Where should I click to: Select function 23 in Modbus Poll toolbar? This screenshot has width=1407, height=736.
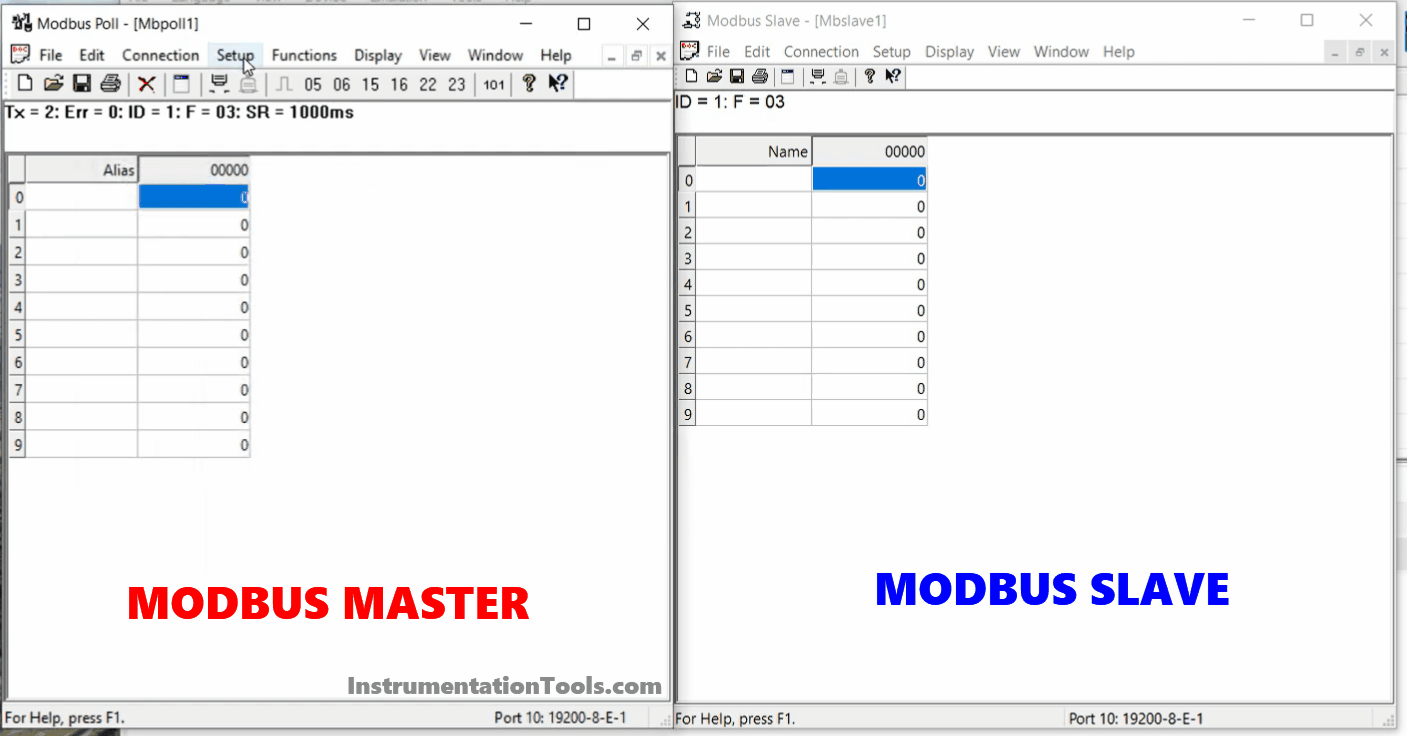(457, 85)
